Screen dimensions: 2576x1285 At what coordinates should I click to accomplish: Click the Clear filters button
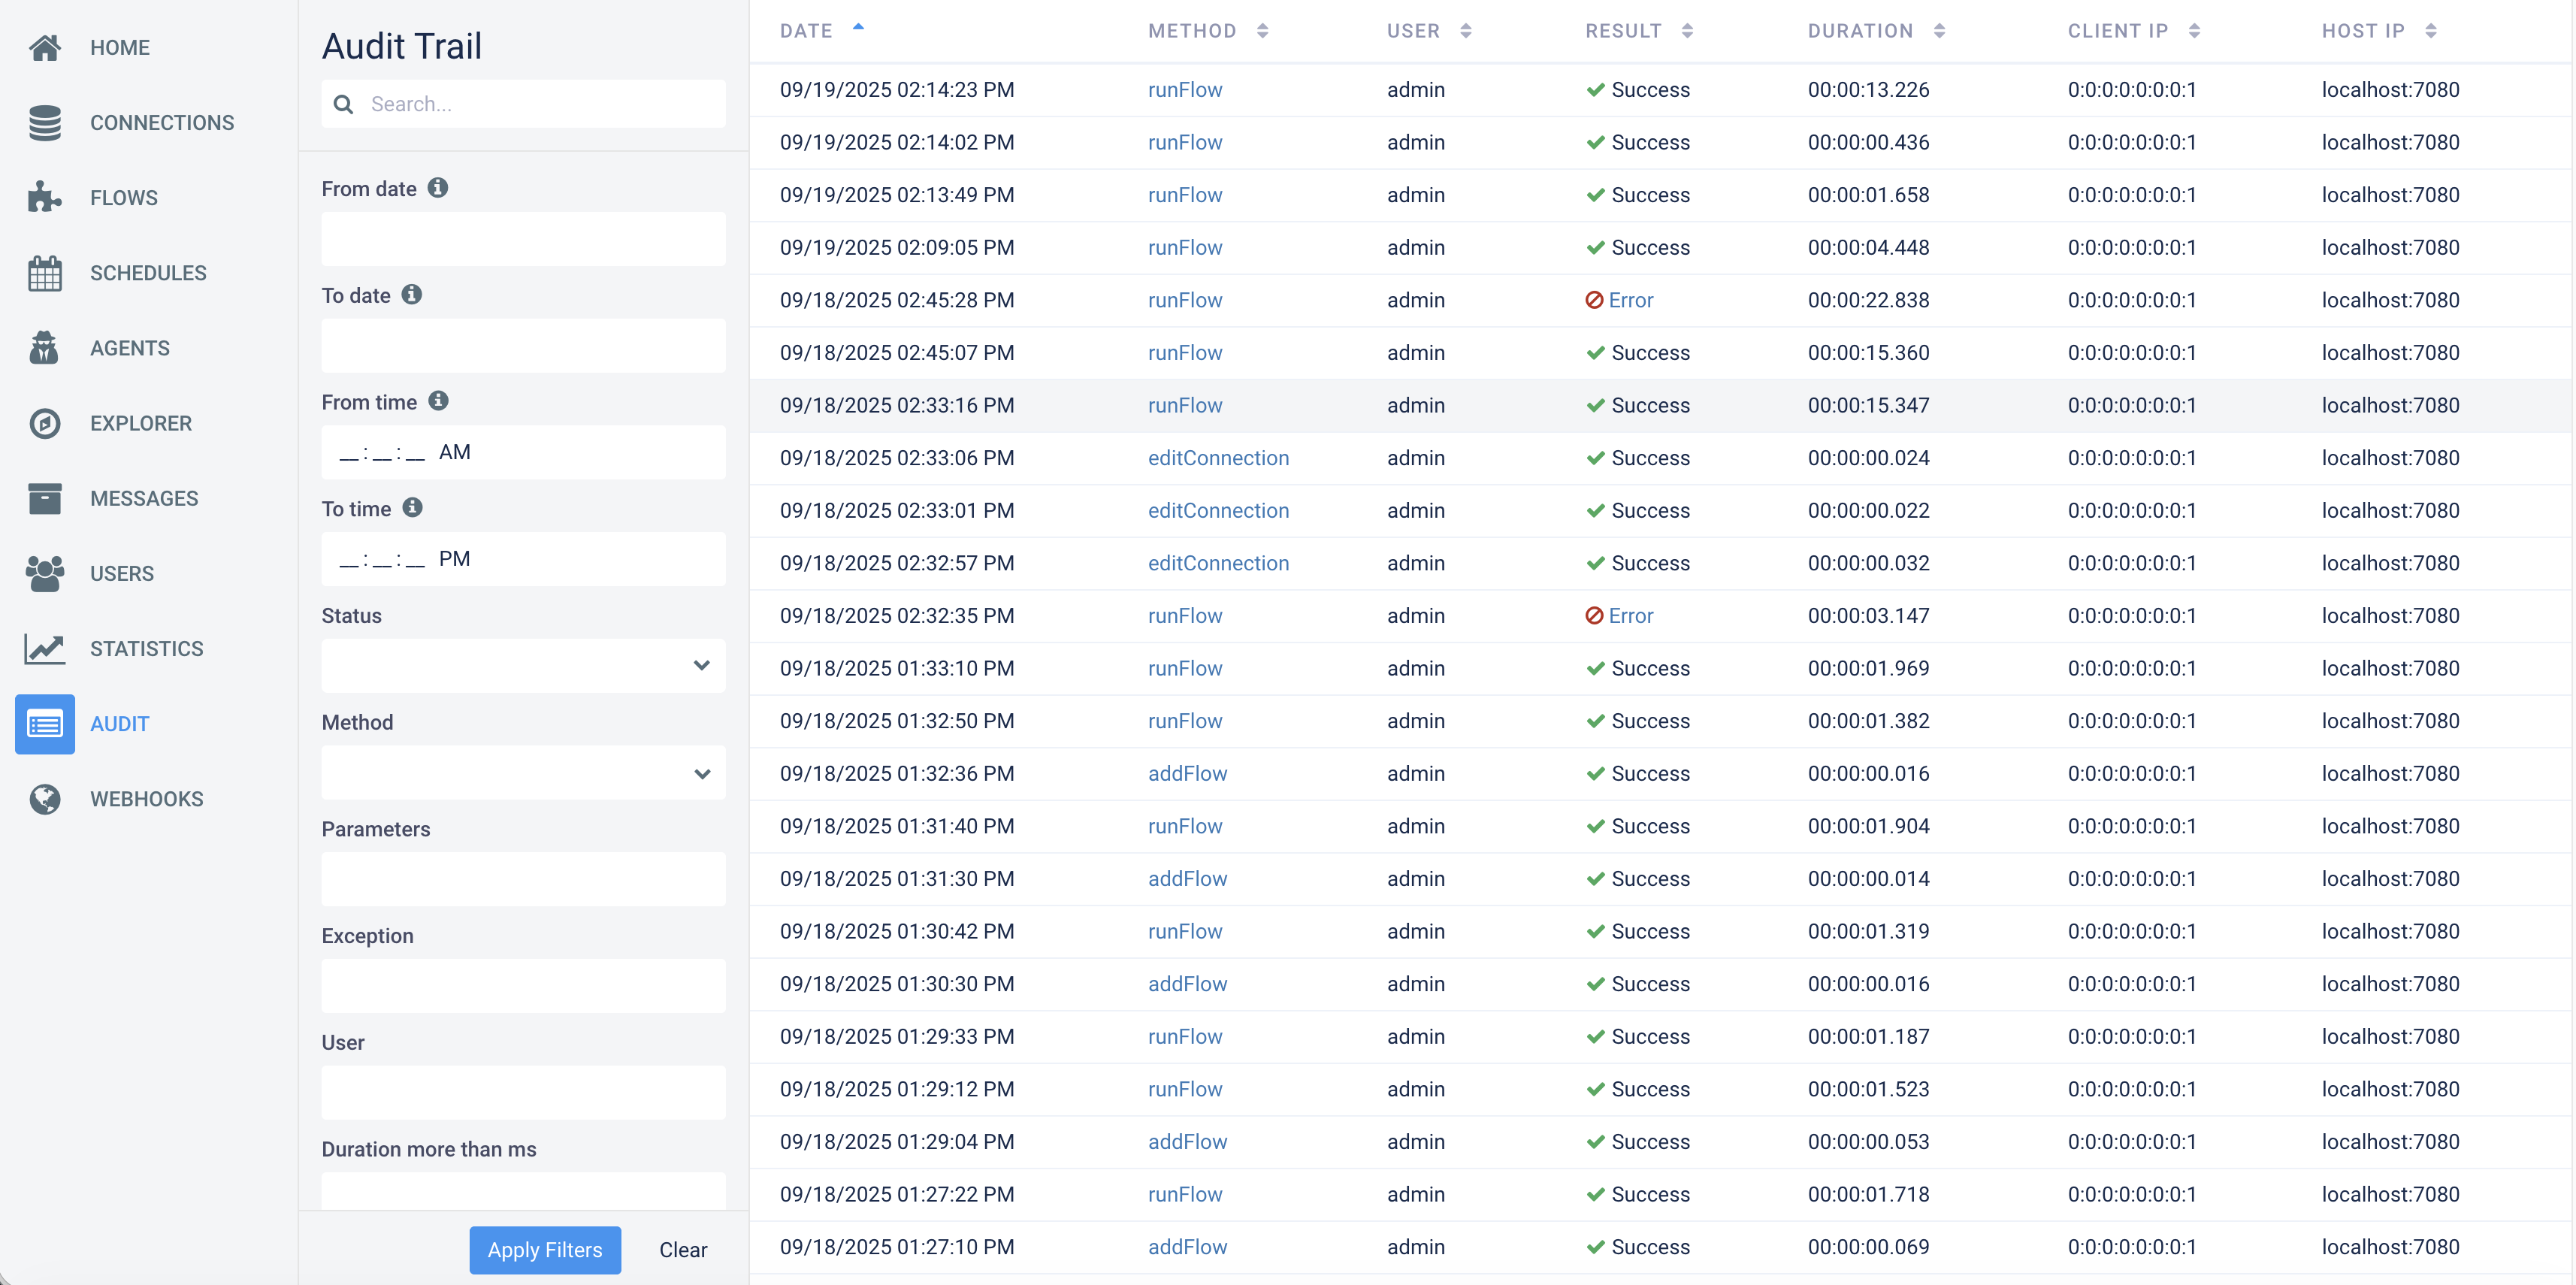[682, 1250]
